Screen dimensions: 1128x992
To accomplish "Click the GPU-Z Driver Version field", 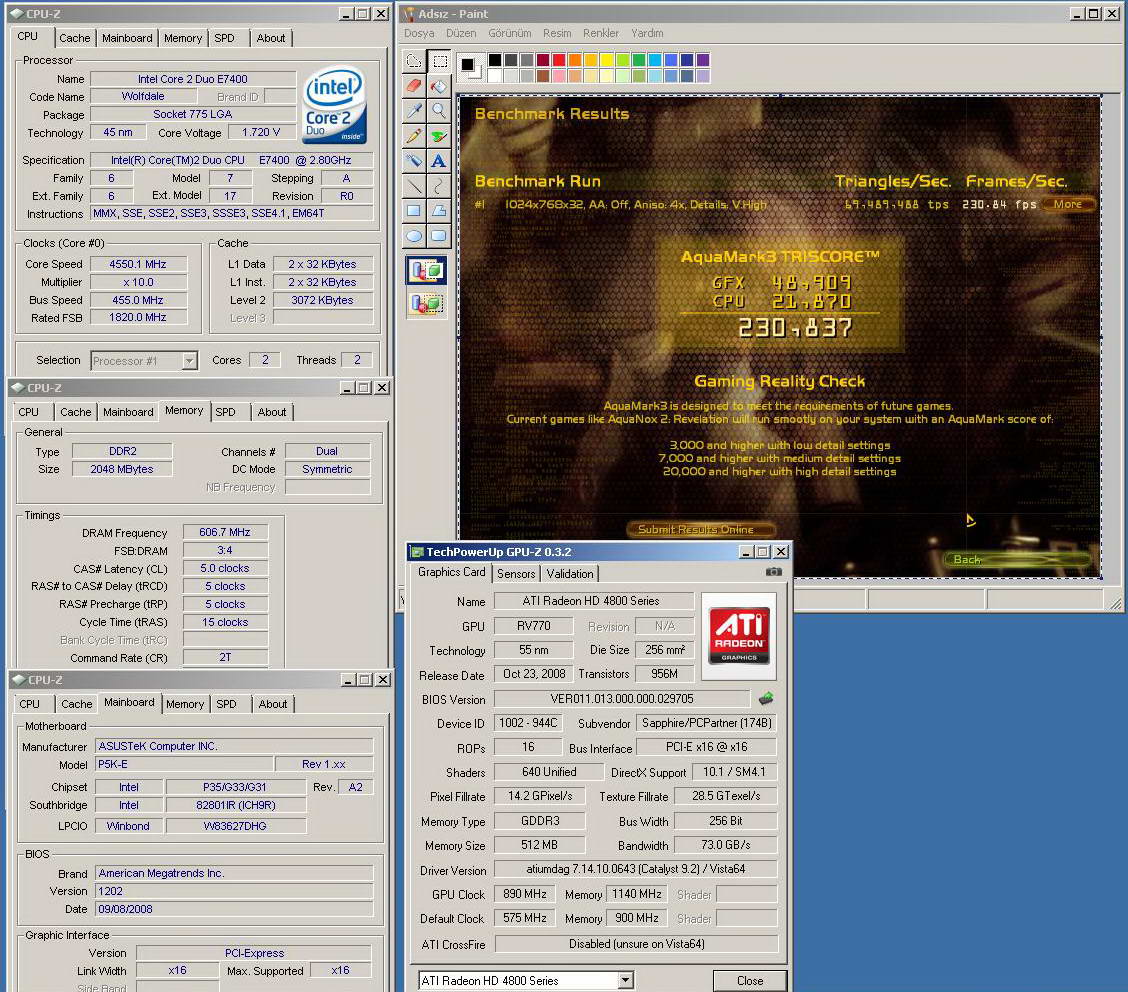I will click(x=636, y=869).
